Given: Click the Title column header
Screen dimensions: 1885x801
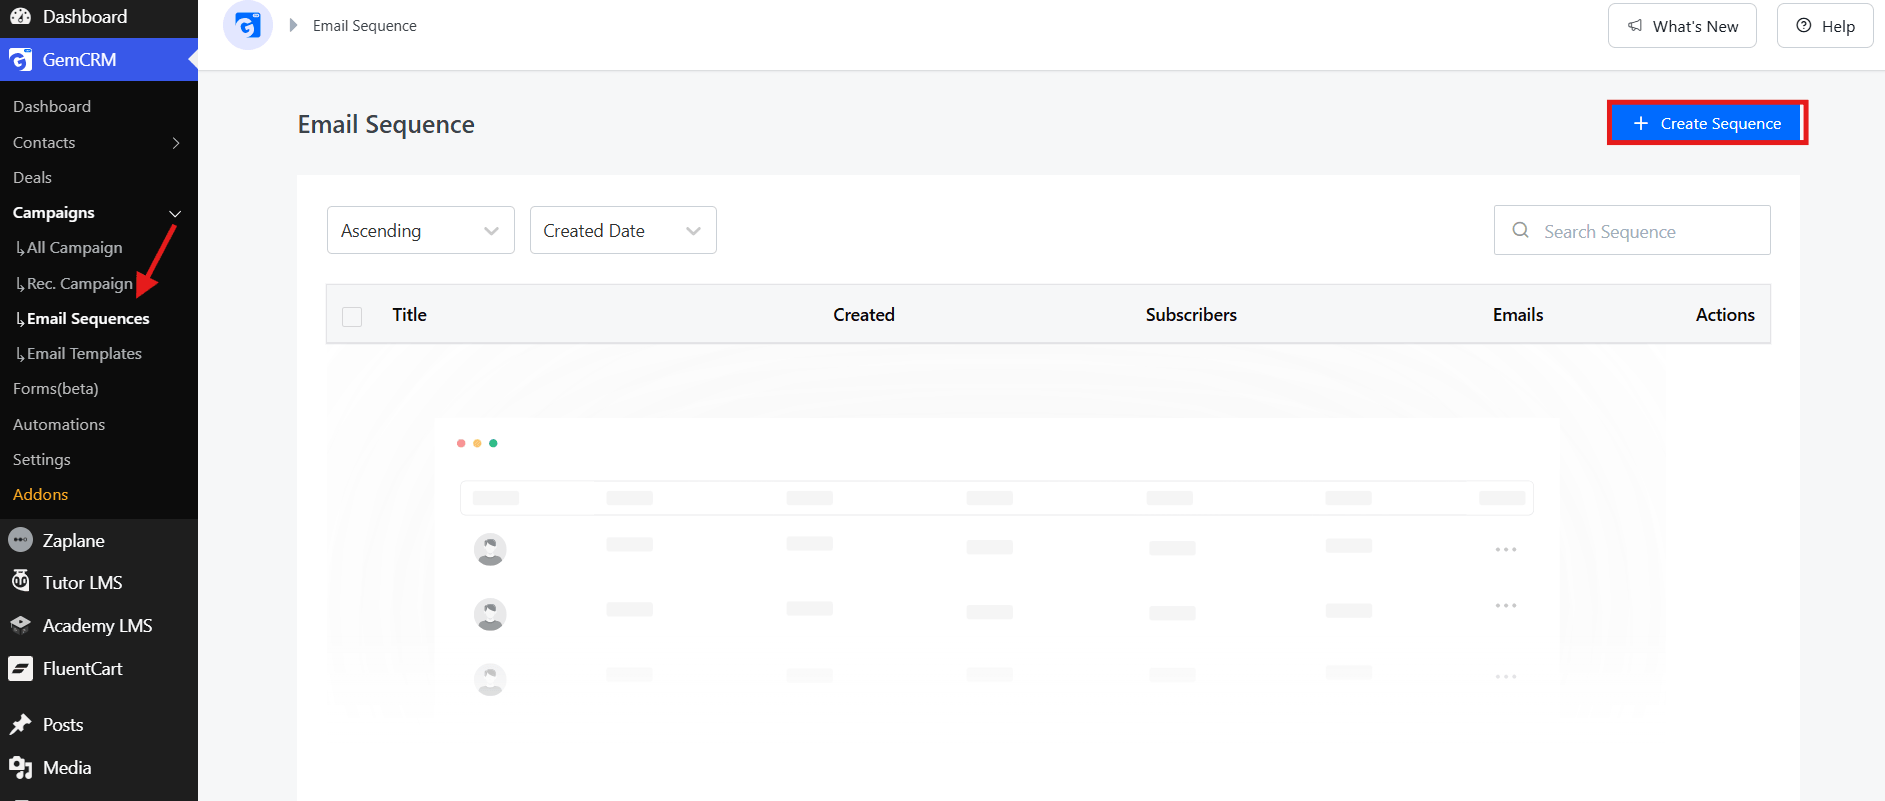Looking at the screenshot, I should click(409, 315).
